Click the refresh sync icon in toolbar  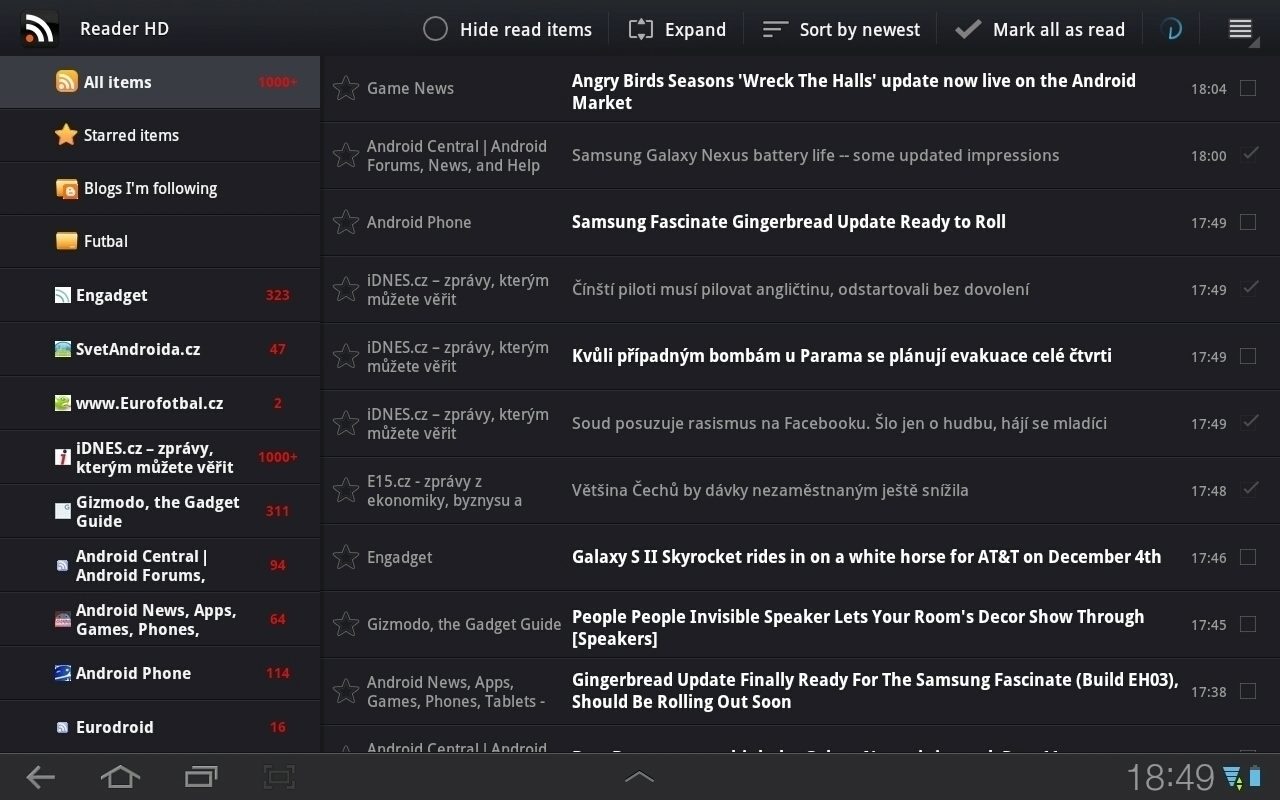point(1171,29)
